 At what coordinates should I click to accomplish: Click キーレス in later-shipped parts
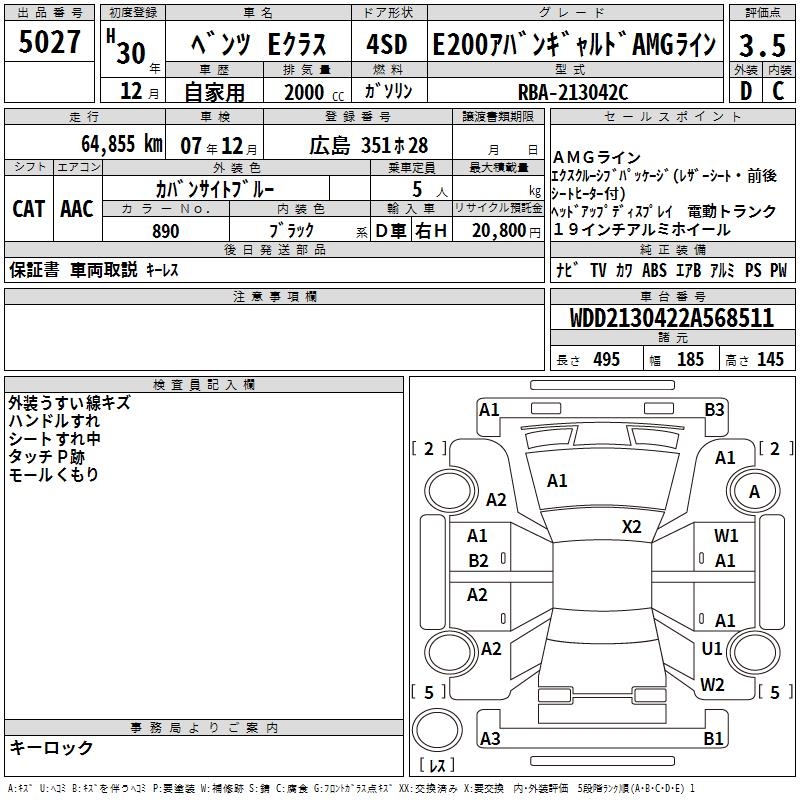pyautogui.click(x=162, y=270)
